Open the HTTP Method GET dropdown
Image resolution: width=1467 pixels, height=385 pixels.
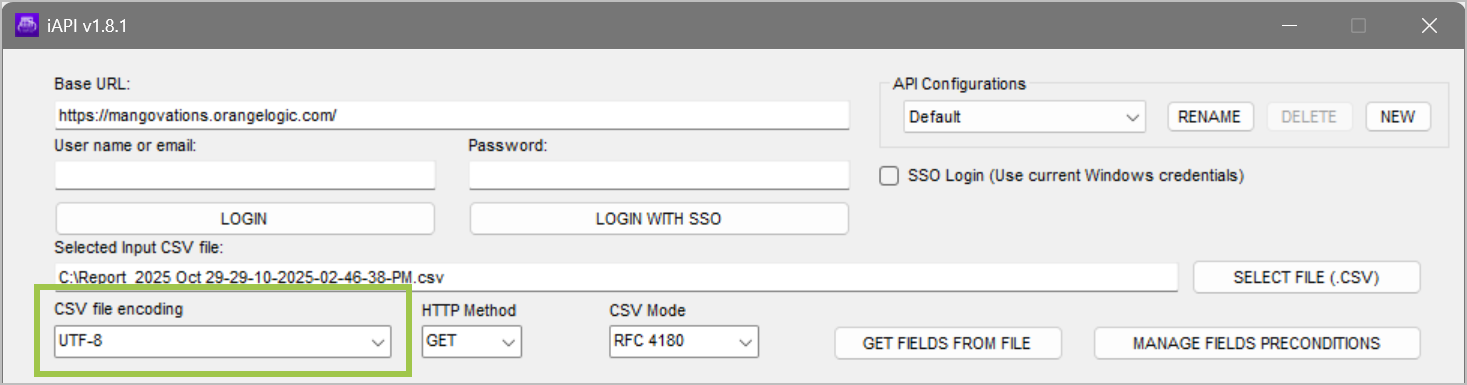[x=472, y=342]
